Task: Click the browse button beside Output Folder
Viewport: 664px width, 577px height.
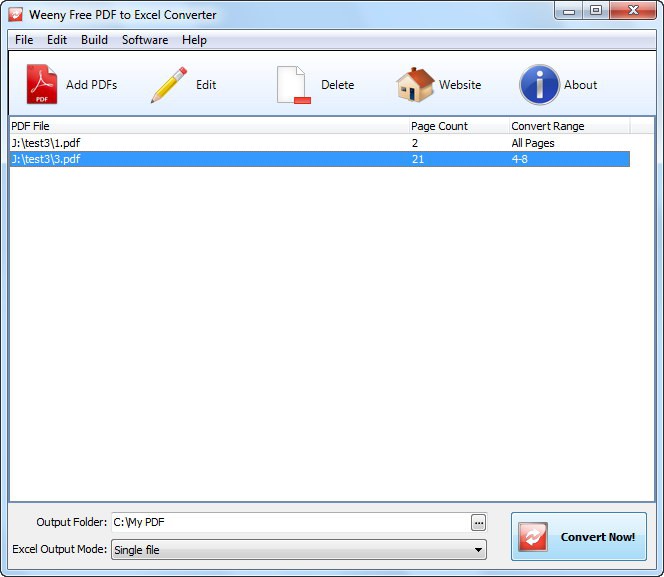Action: click(479, 522)
